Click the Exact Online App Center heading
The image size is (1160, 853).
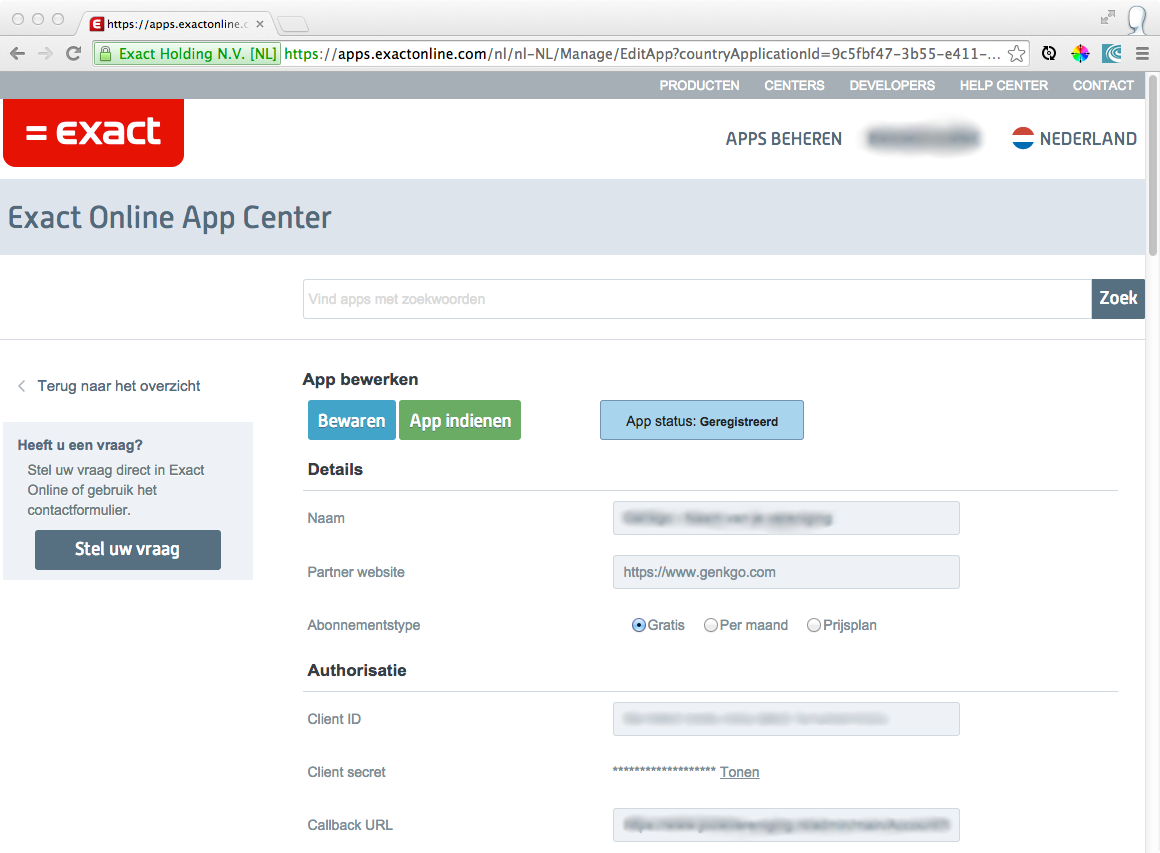[x=169, y=218]
